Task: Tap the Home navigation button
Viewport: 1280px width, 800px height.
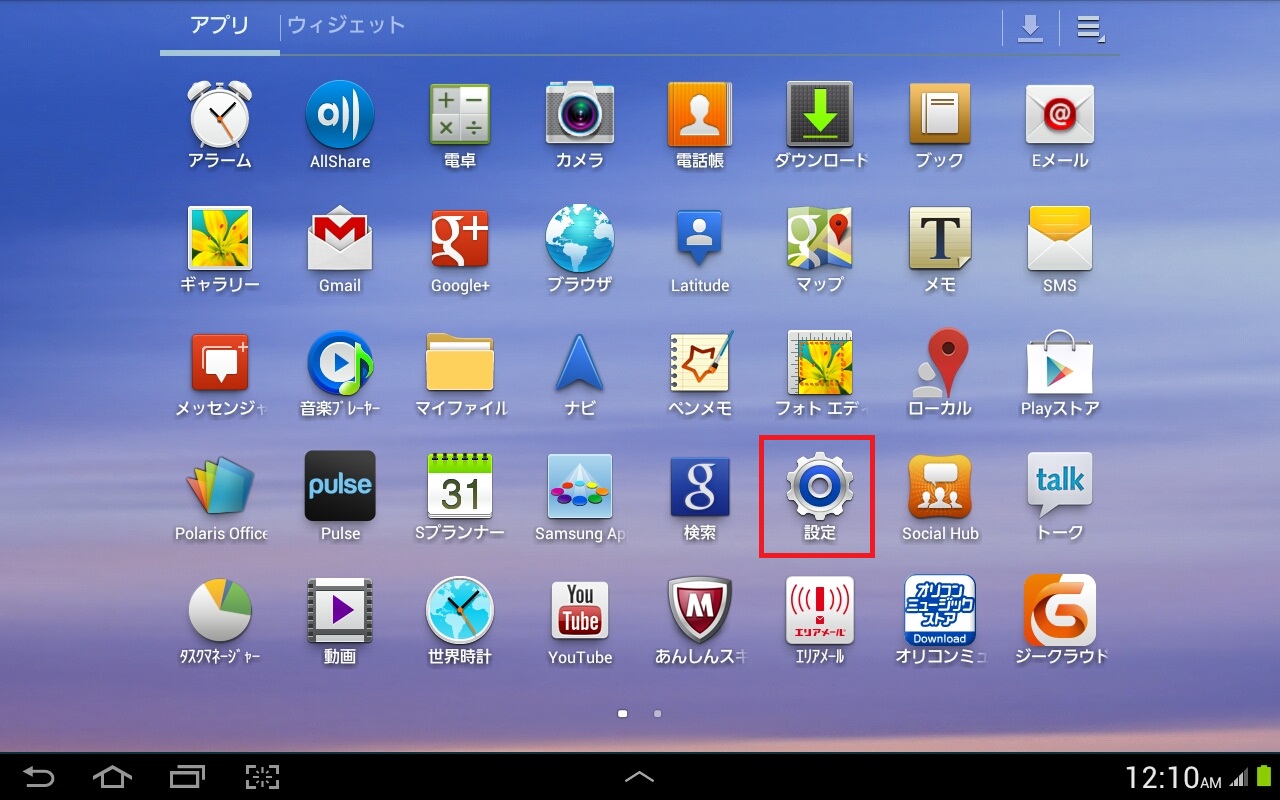Action: click(112, 777)
